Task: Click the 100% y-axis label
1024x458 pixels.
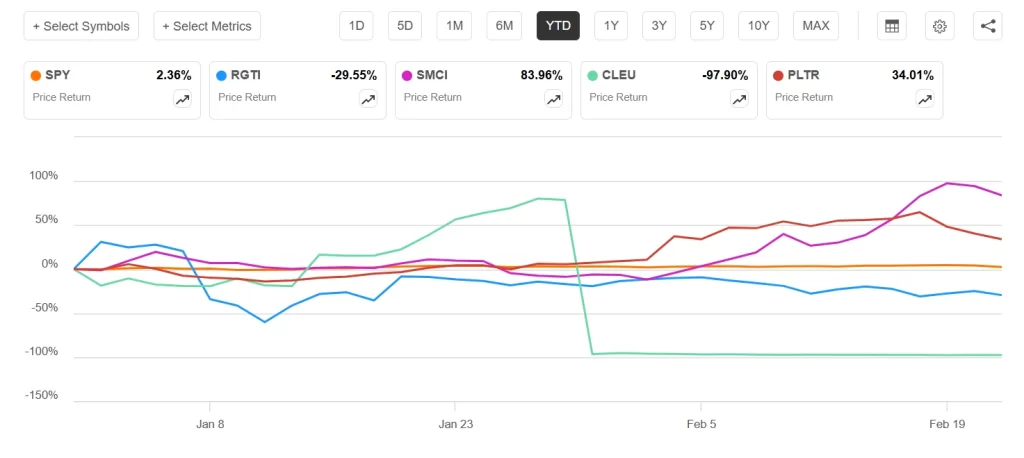Action: pos(44,176)
